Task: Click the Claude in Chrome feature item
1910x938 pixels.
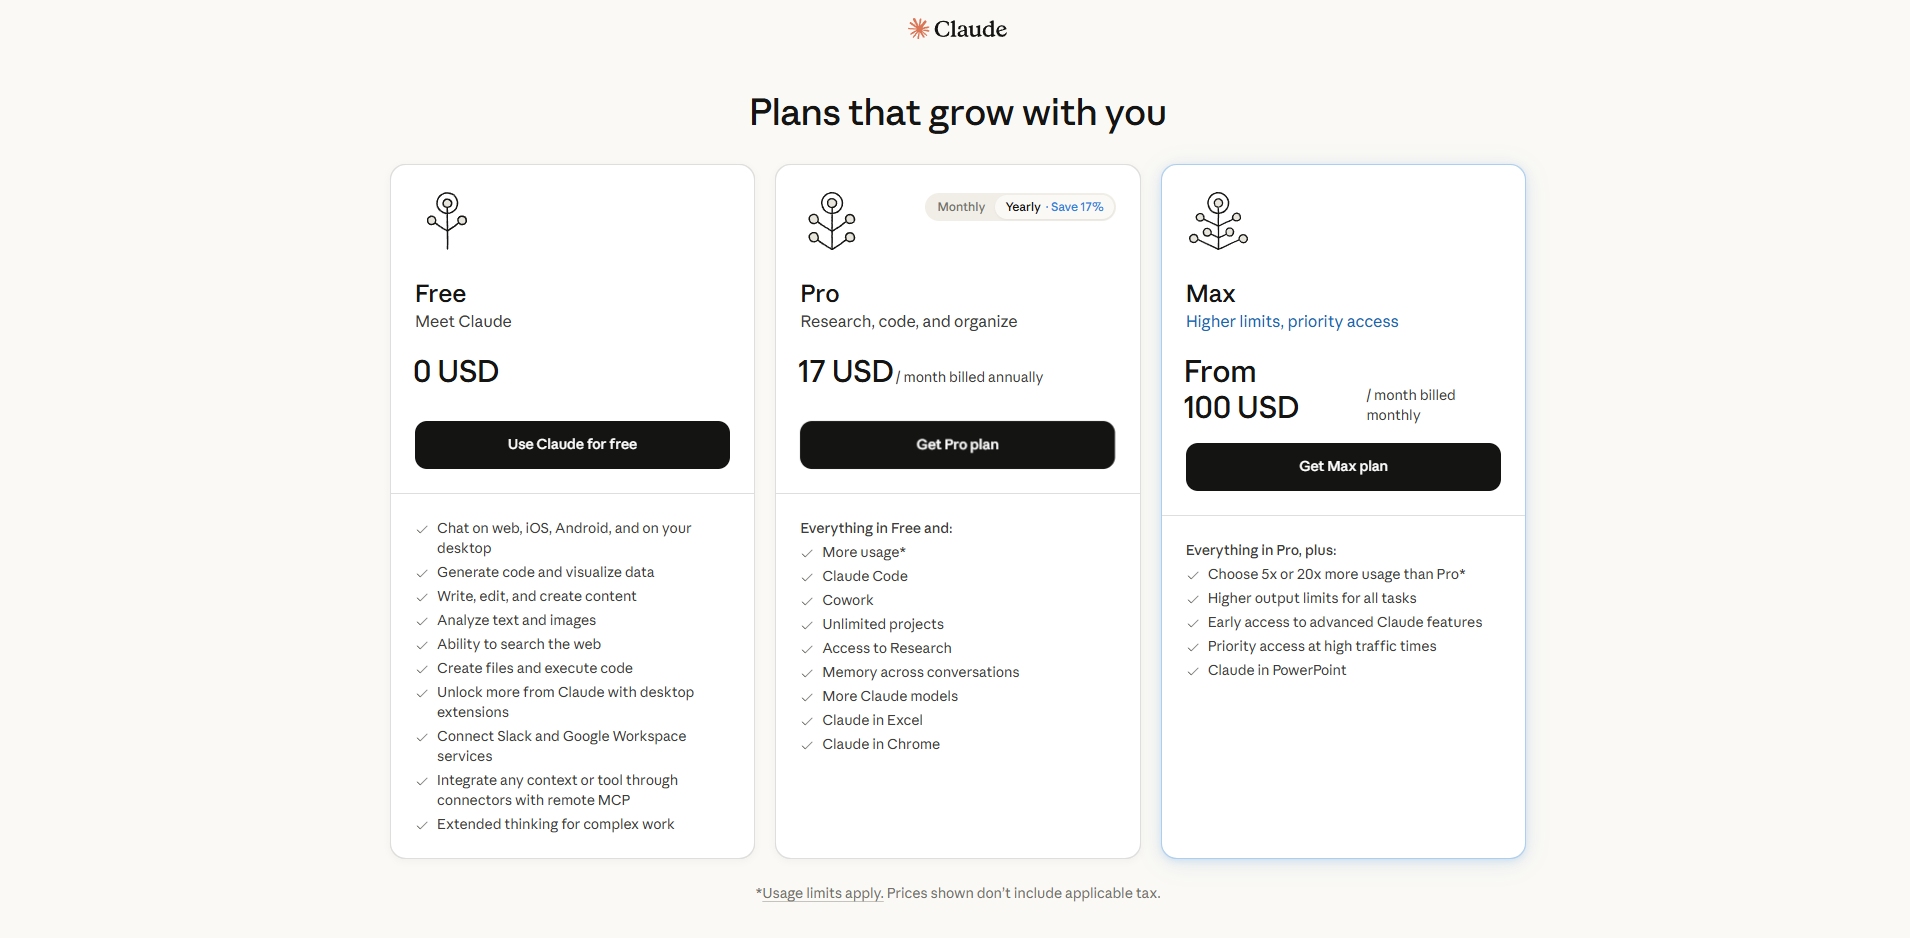Action: [x=881, y=744]
